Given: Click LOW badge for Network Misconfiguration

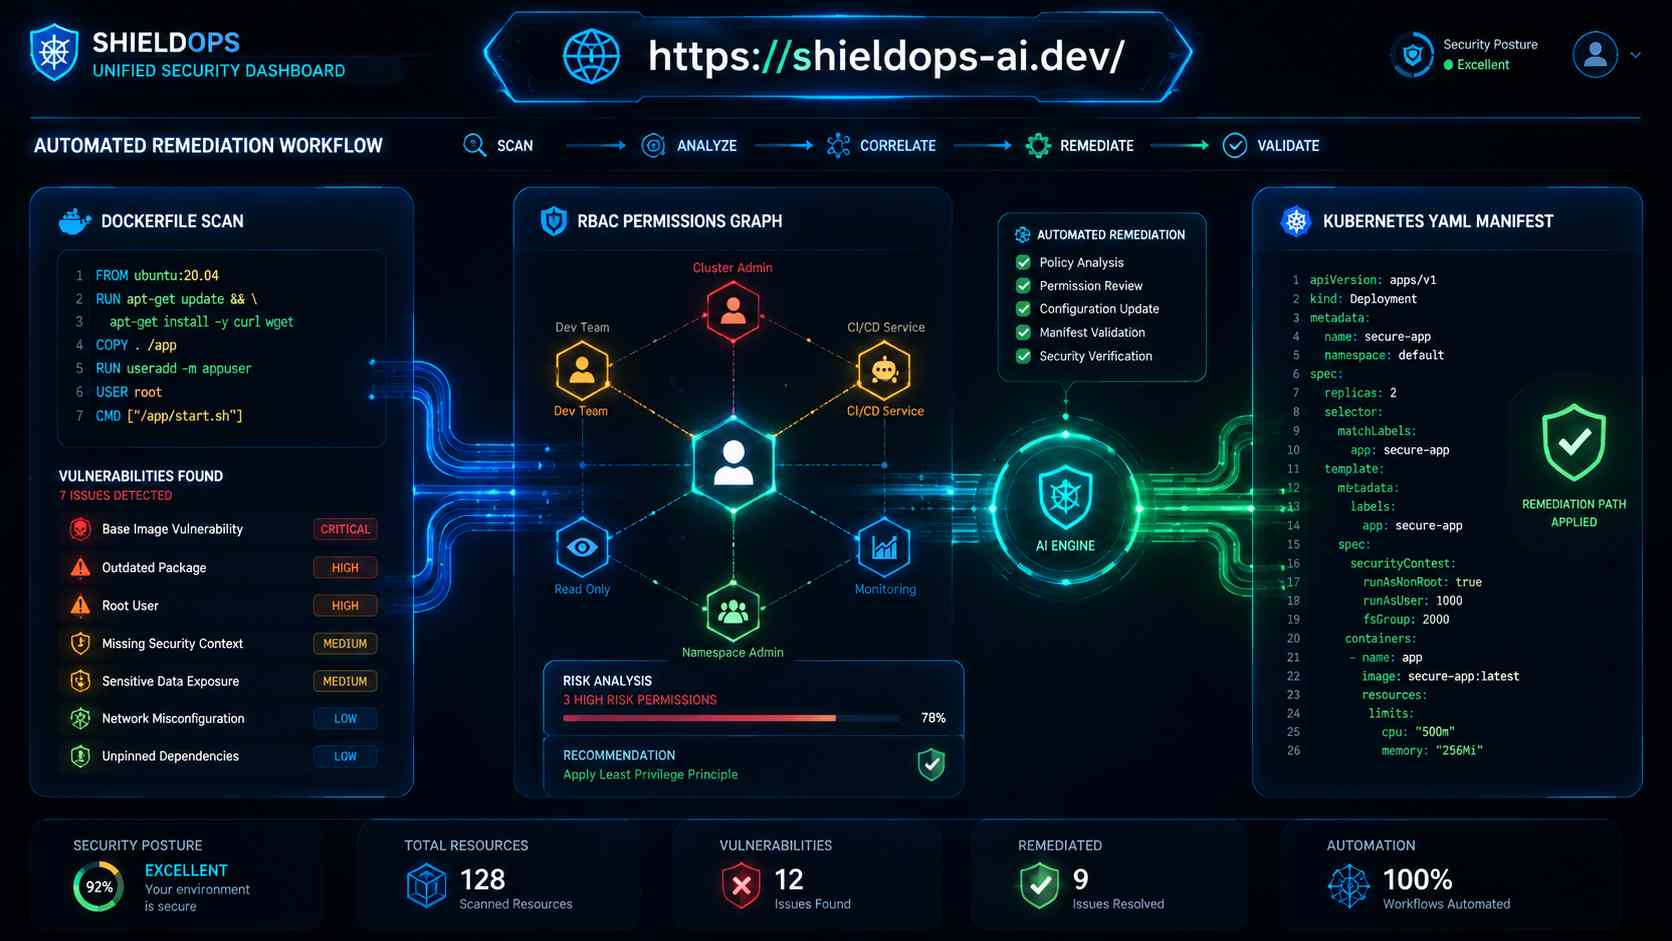Looking at the screenshot, I should point(345,718).
